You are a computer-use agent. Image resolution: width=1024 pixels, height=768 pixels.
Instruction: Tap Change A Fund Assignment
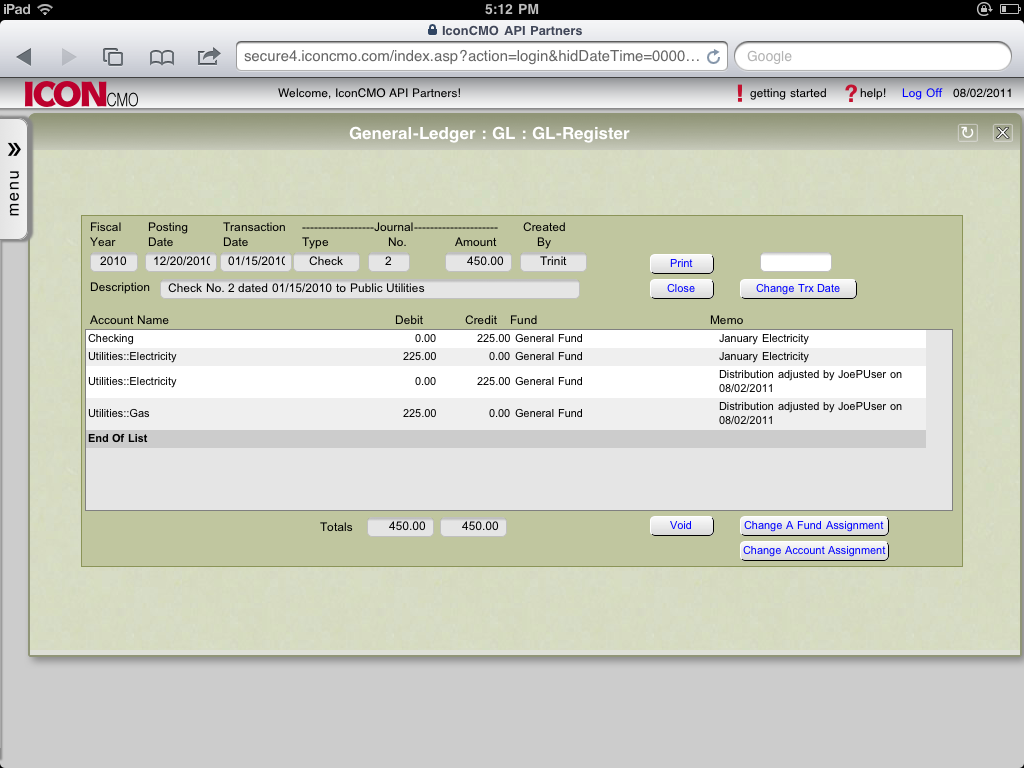[813, 524]
